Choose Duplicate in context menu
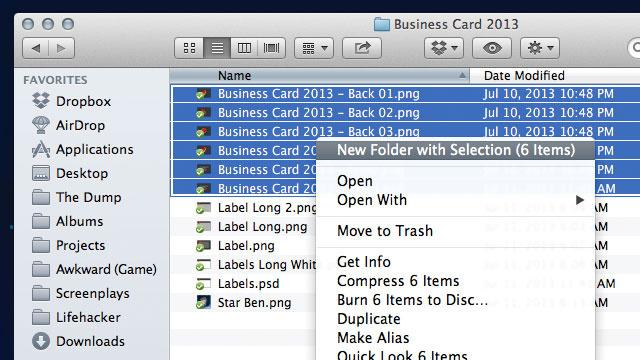 (456, 319)
